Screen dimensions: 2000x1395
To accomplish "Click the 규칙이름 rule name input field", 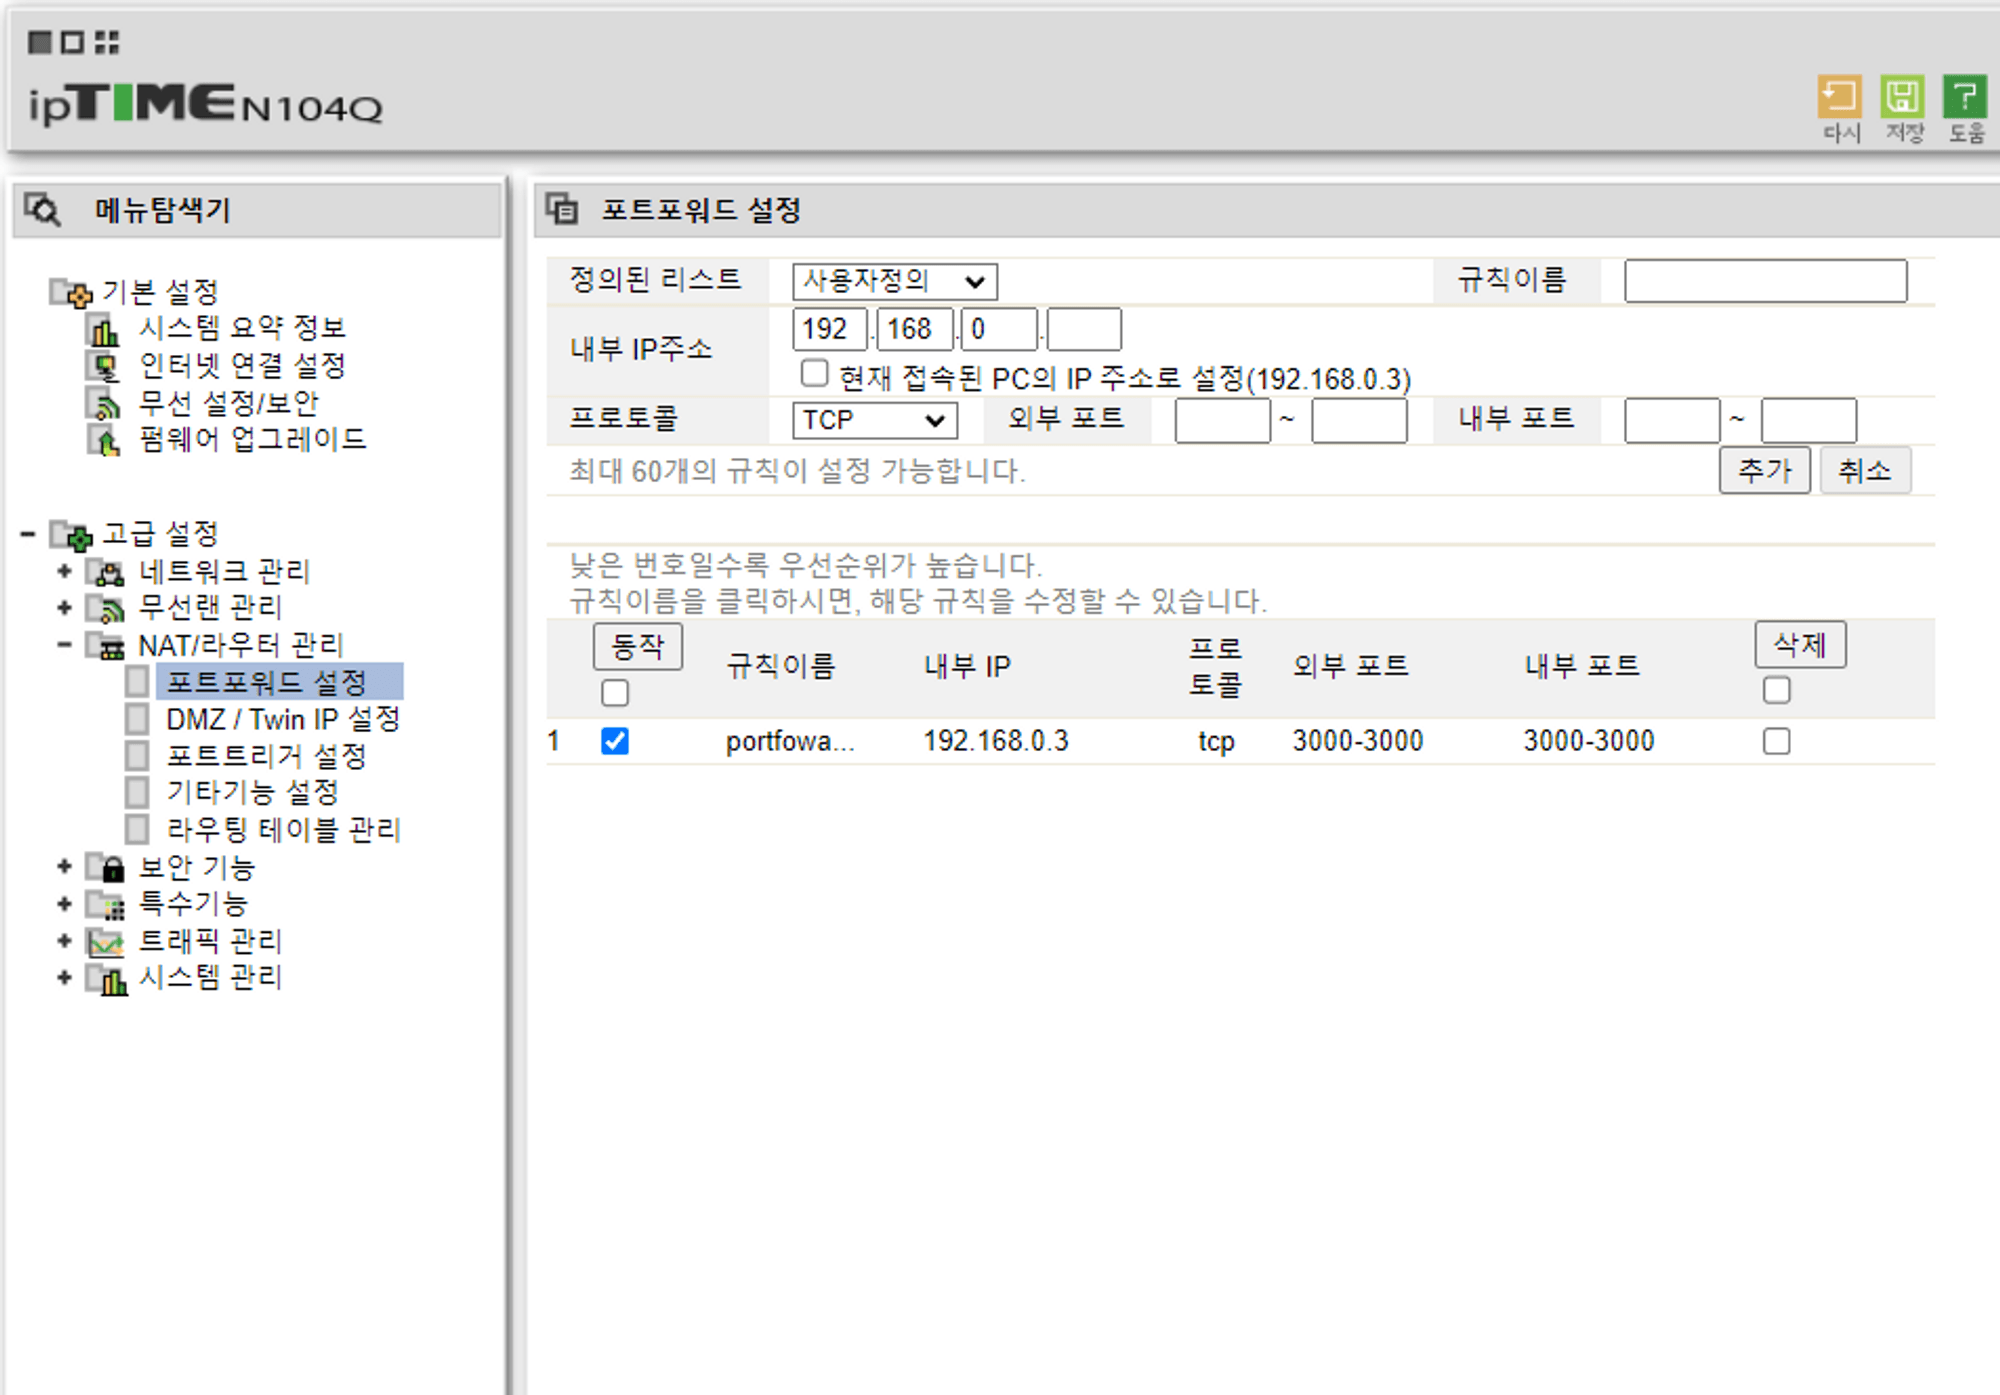I will (1765, 281).
